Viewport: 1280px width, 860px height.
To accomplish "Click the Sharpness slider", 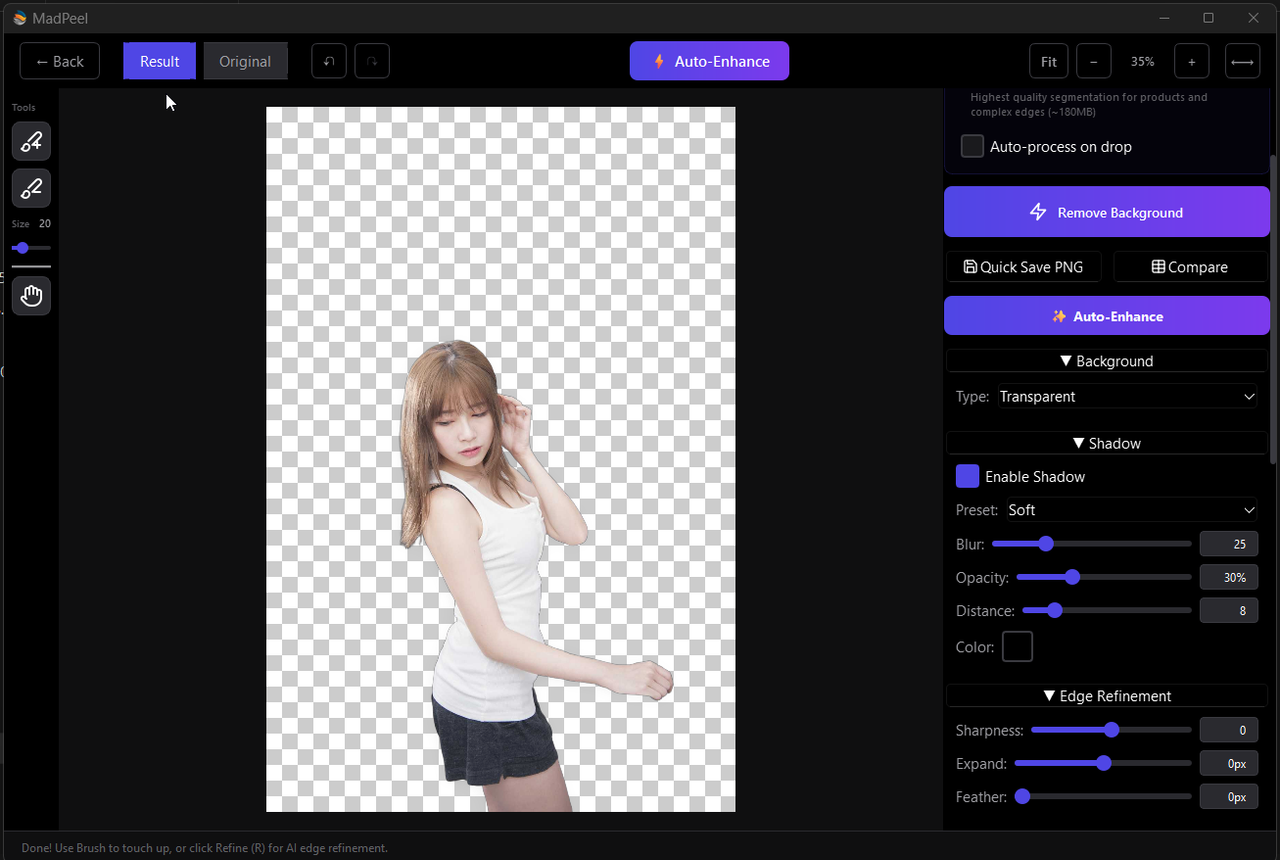I will pyautogui.click(x=1111, y=730).
